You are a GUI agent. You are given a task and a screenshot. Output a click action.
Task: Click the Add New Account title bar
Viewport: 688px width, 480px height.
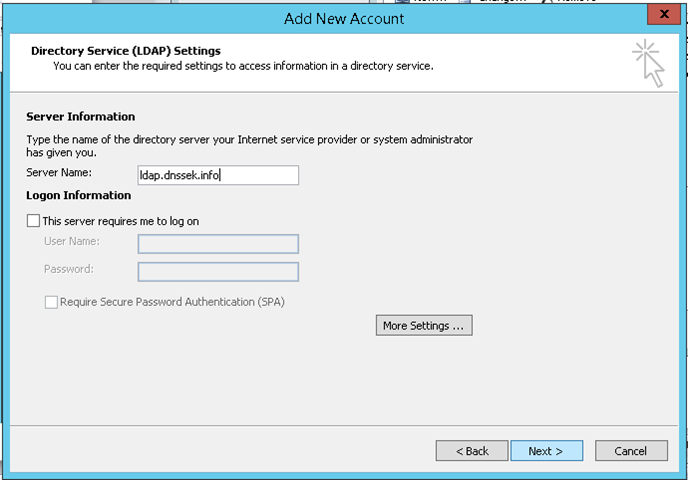tap(344, 18)
